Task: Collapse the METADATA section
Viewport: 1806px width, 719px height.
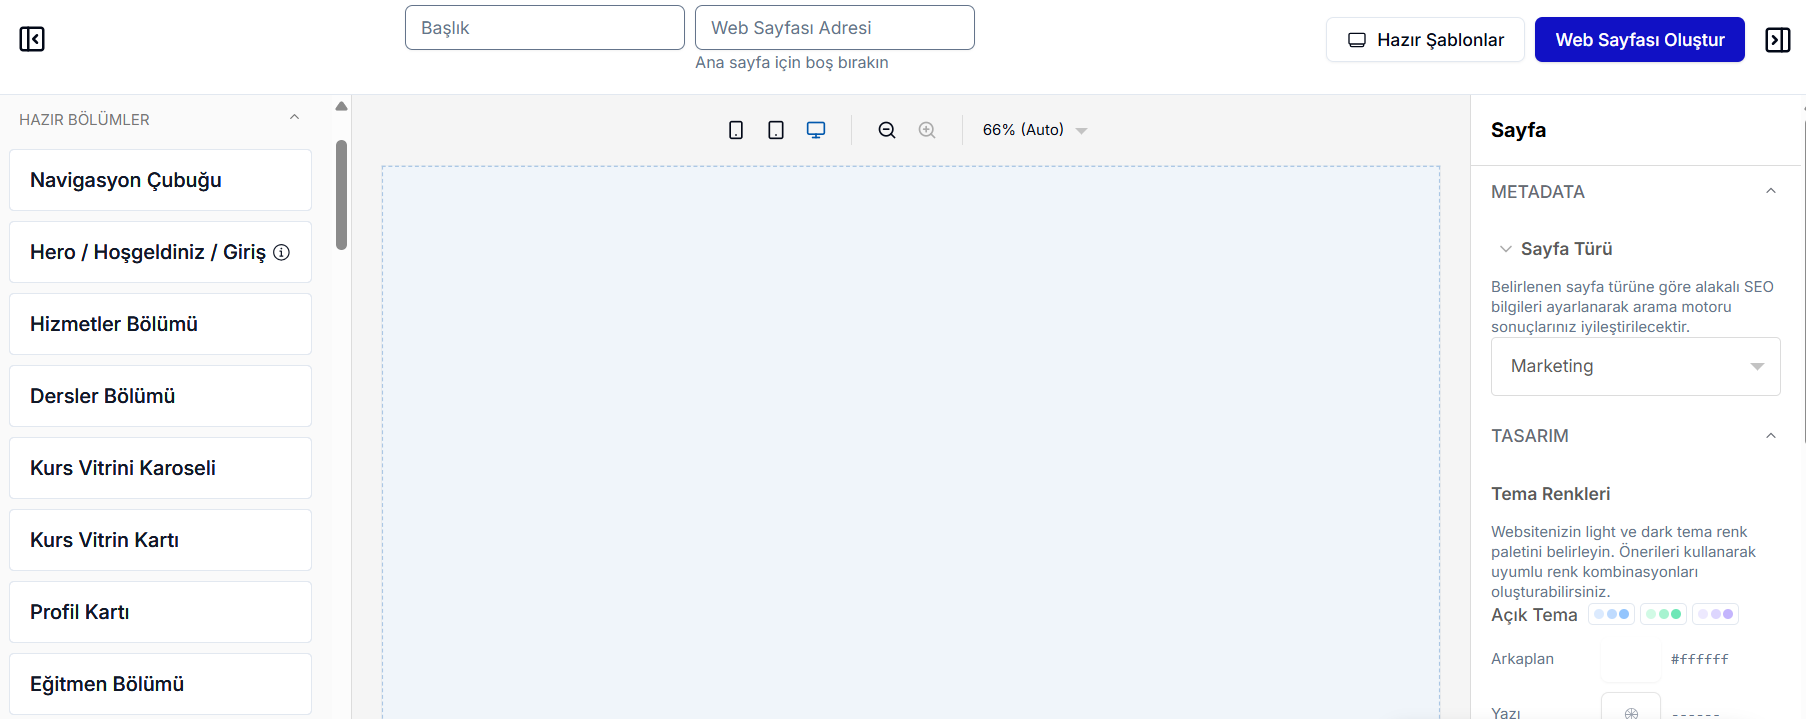Action: point(1770,191)
